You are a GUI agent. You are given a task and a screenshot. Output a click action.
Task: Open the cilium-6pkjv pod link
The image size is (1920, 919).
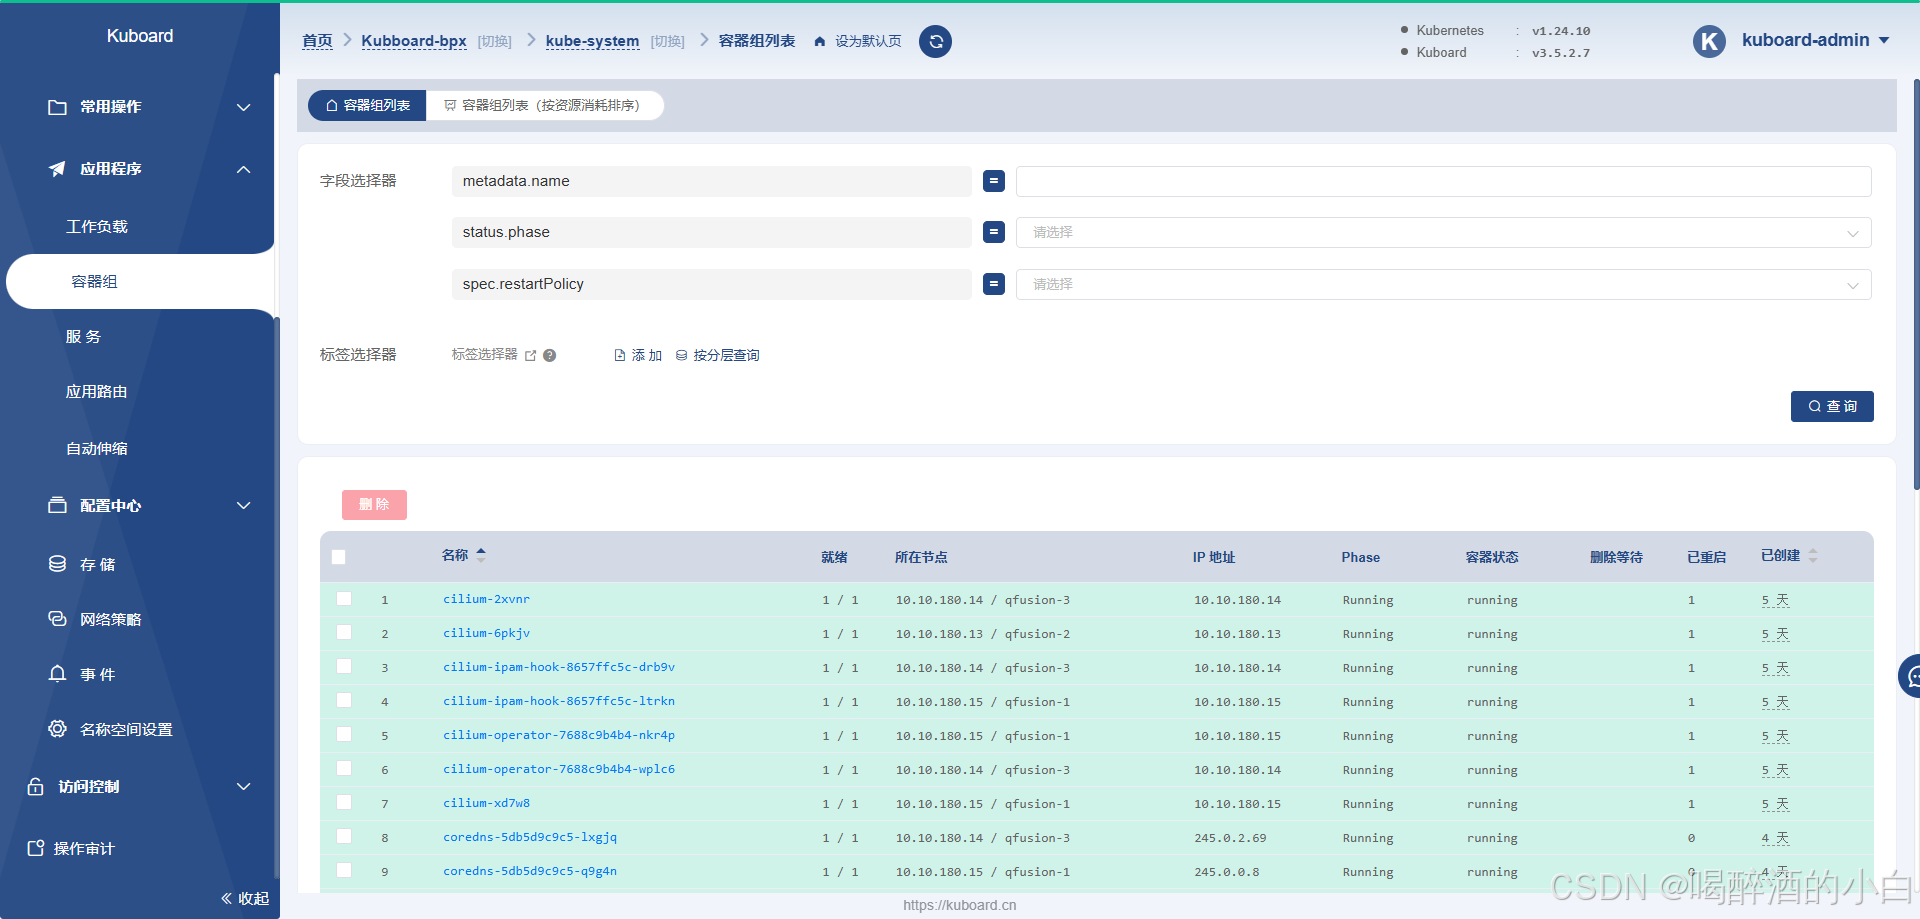[x=486, y=633]
